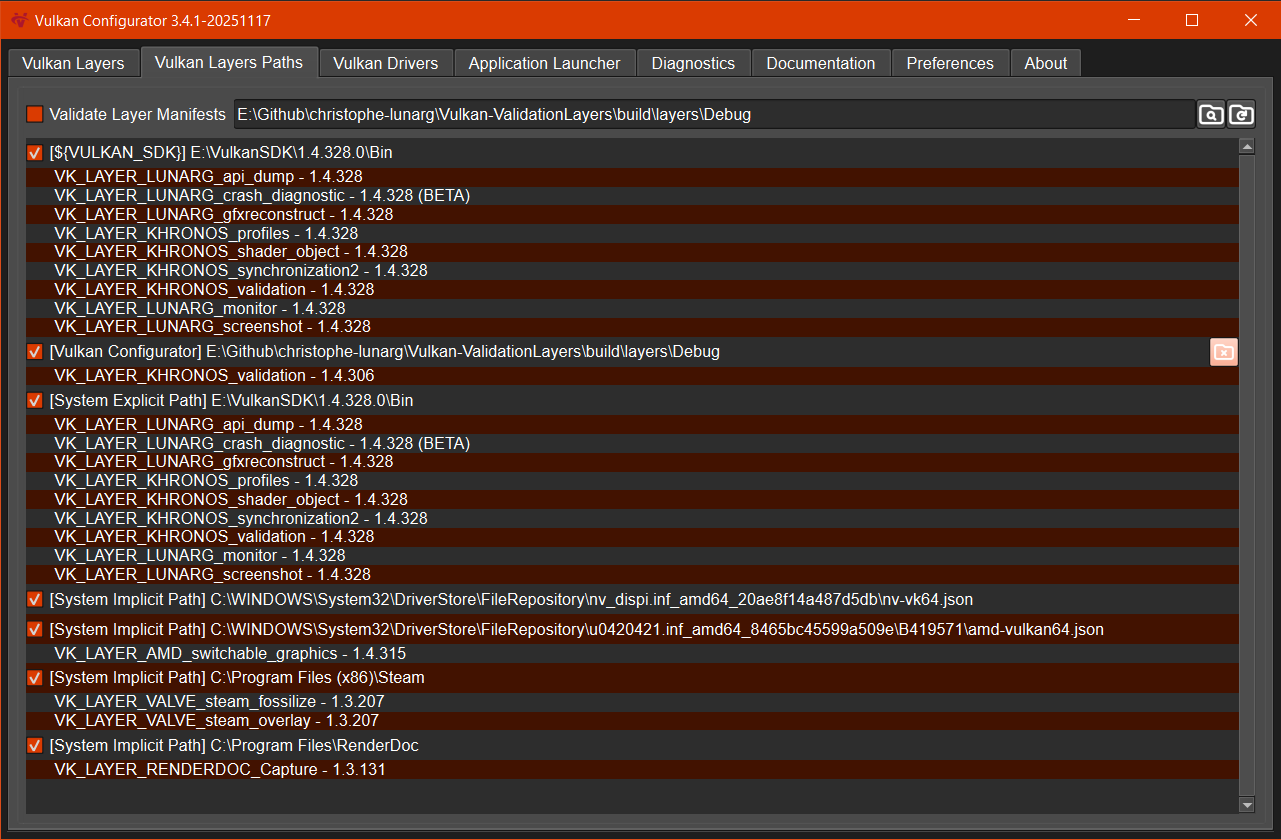Screen dimensions: 1281x840
Task: Select the VK_LAYER_RENDERDOC_Capture layer row
Action: click(x=220, y=770)
